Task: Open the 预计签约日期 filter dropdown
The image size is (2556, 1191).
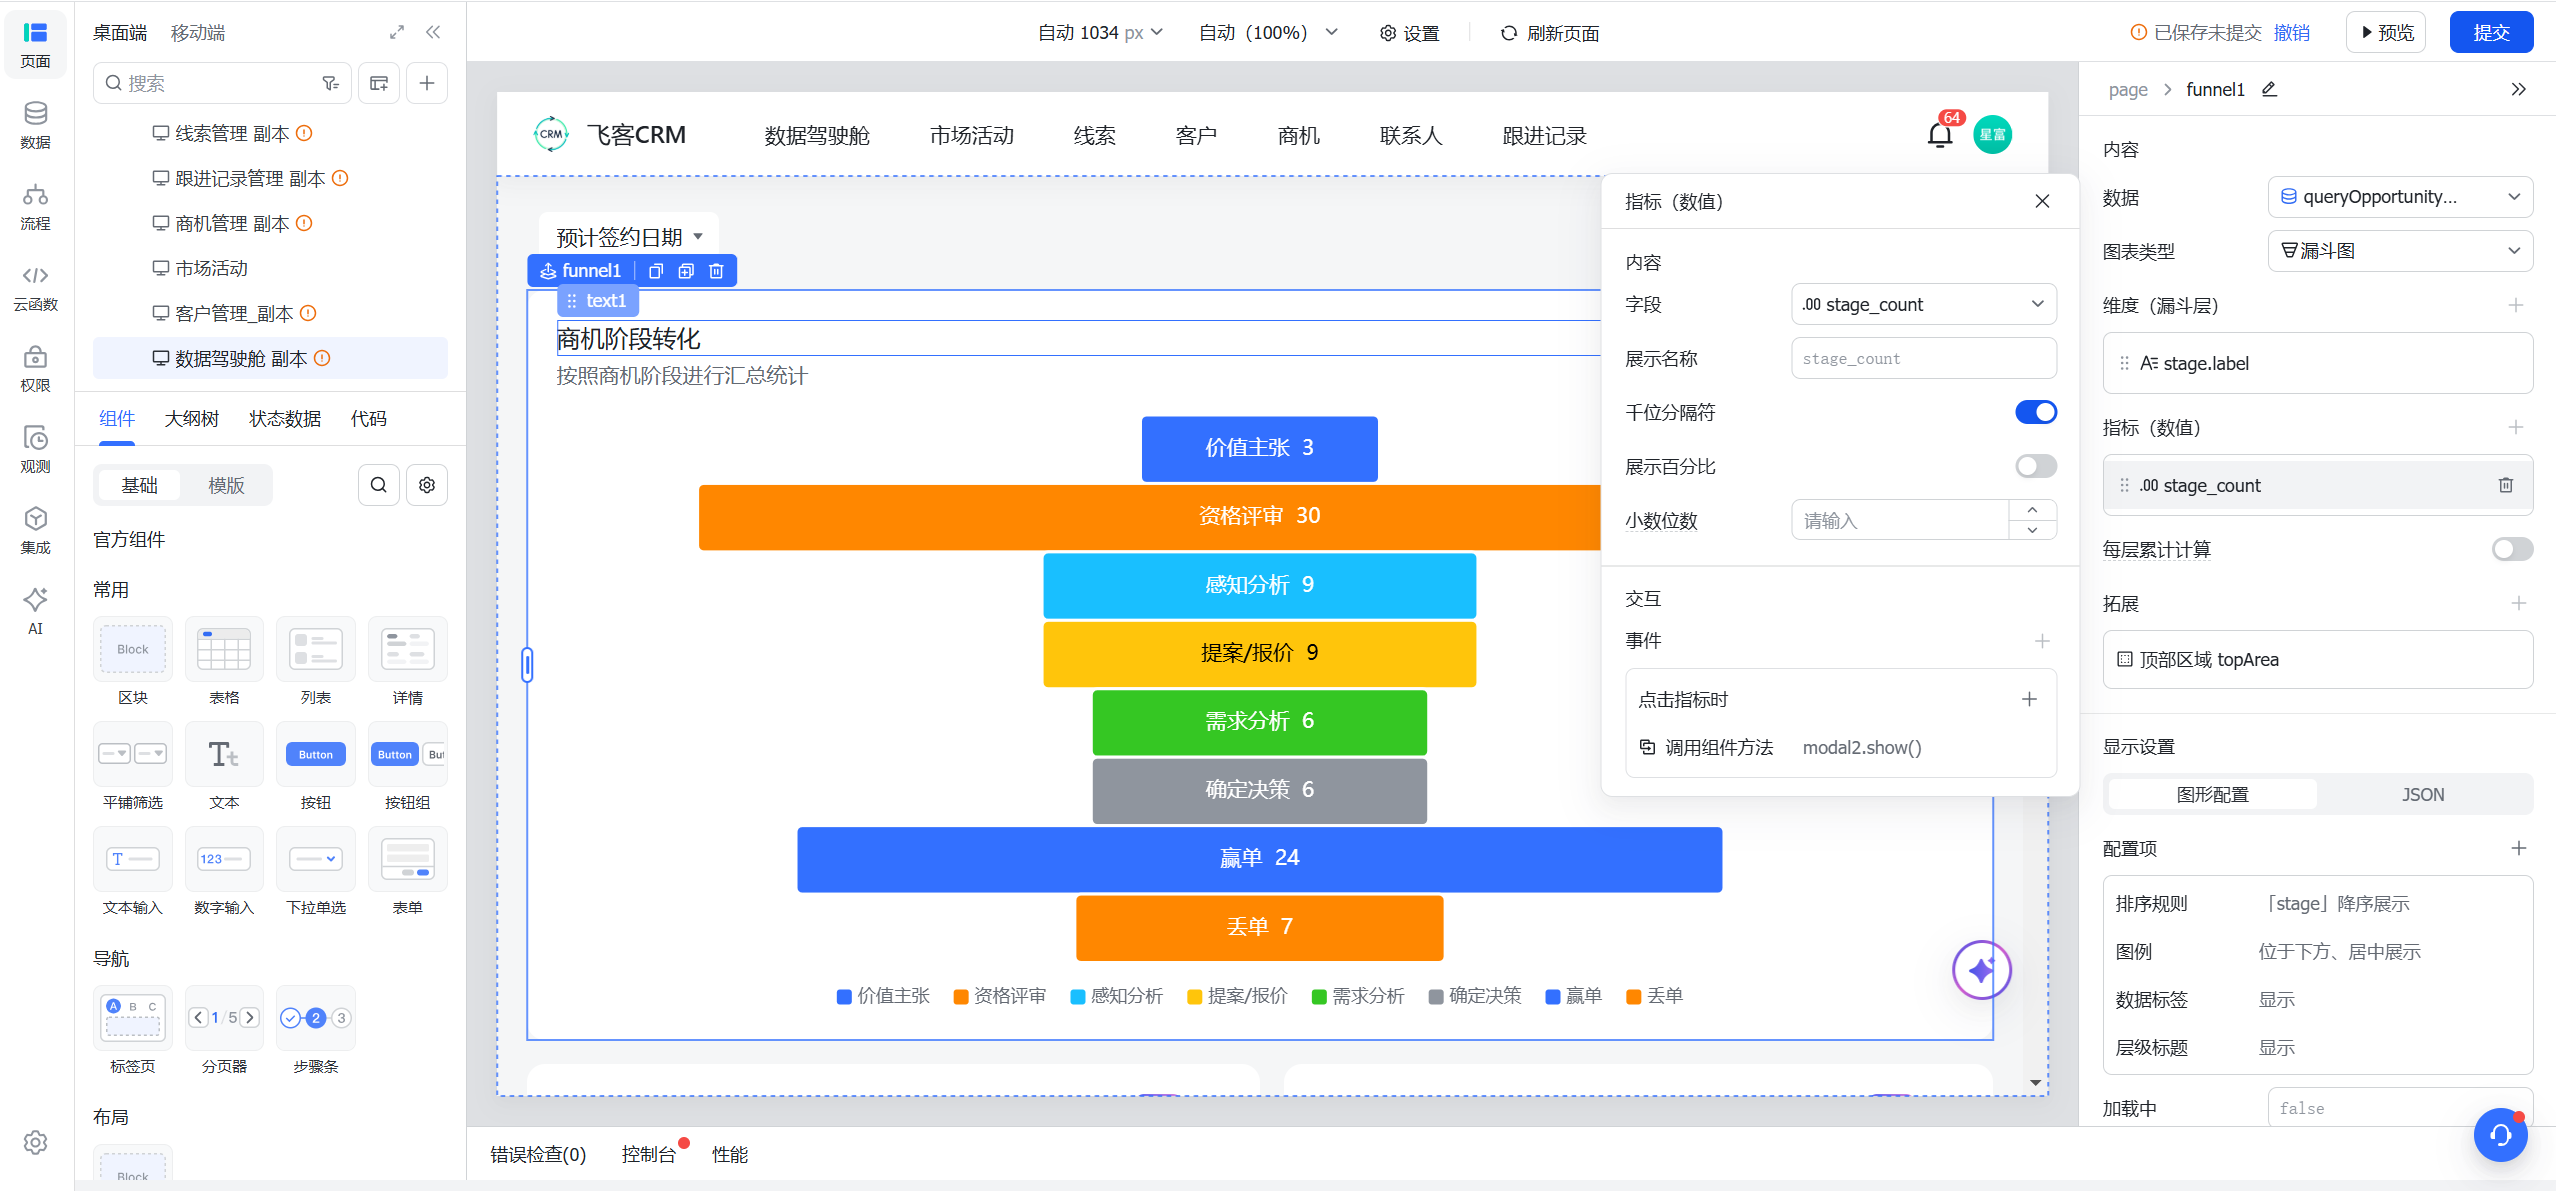Action: tap(629, 237)
